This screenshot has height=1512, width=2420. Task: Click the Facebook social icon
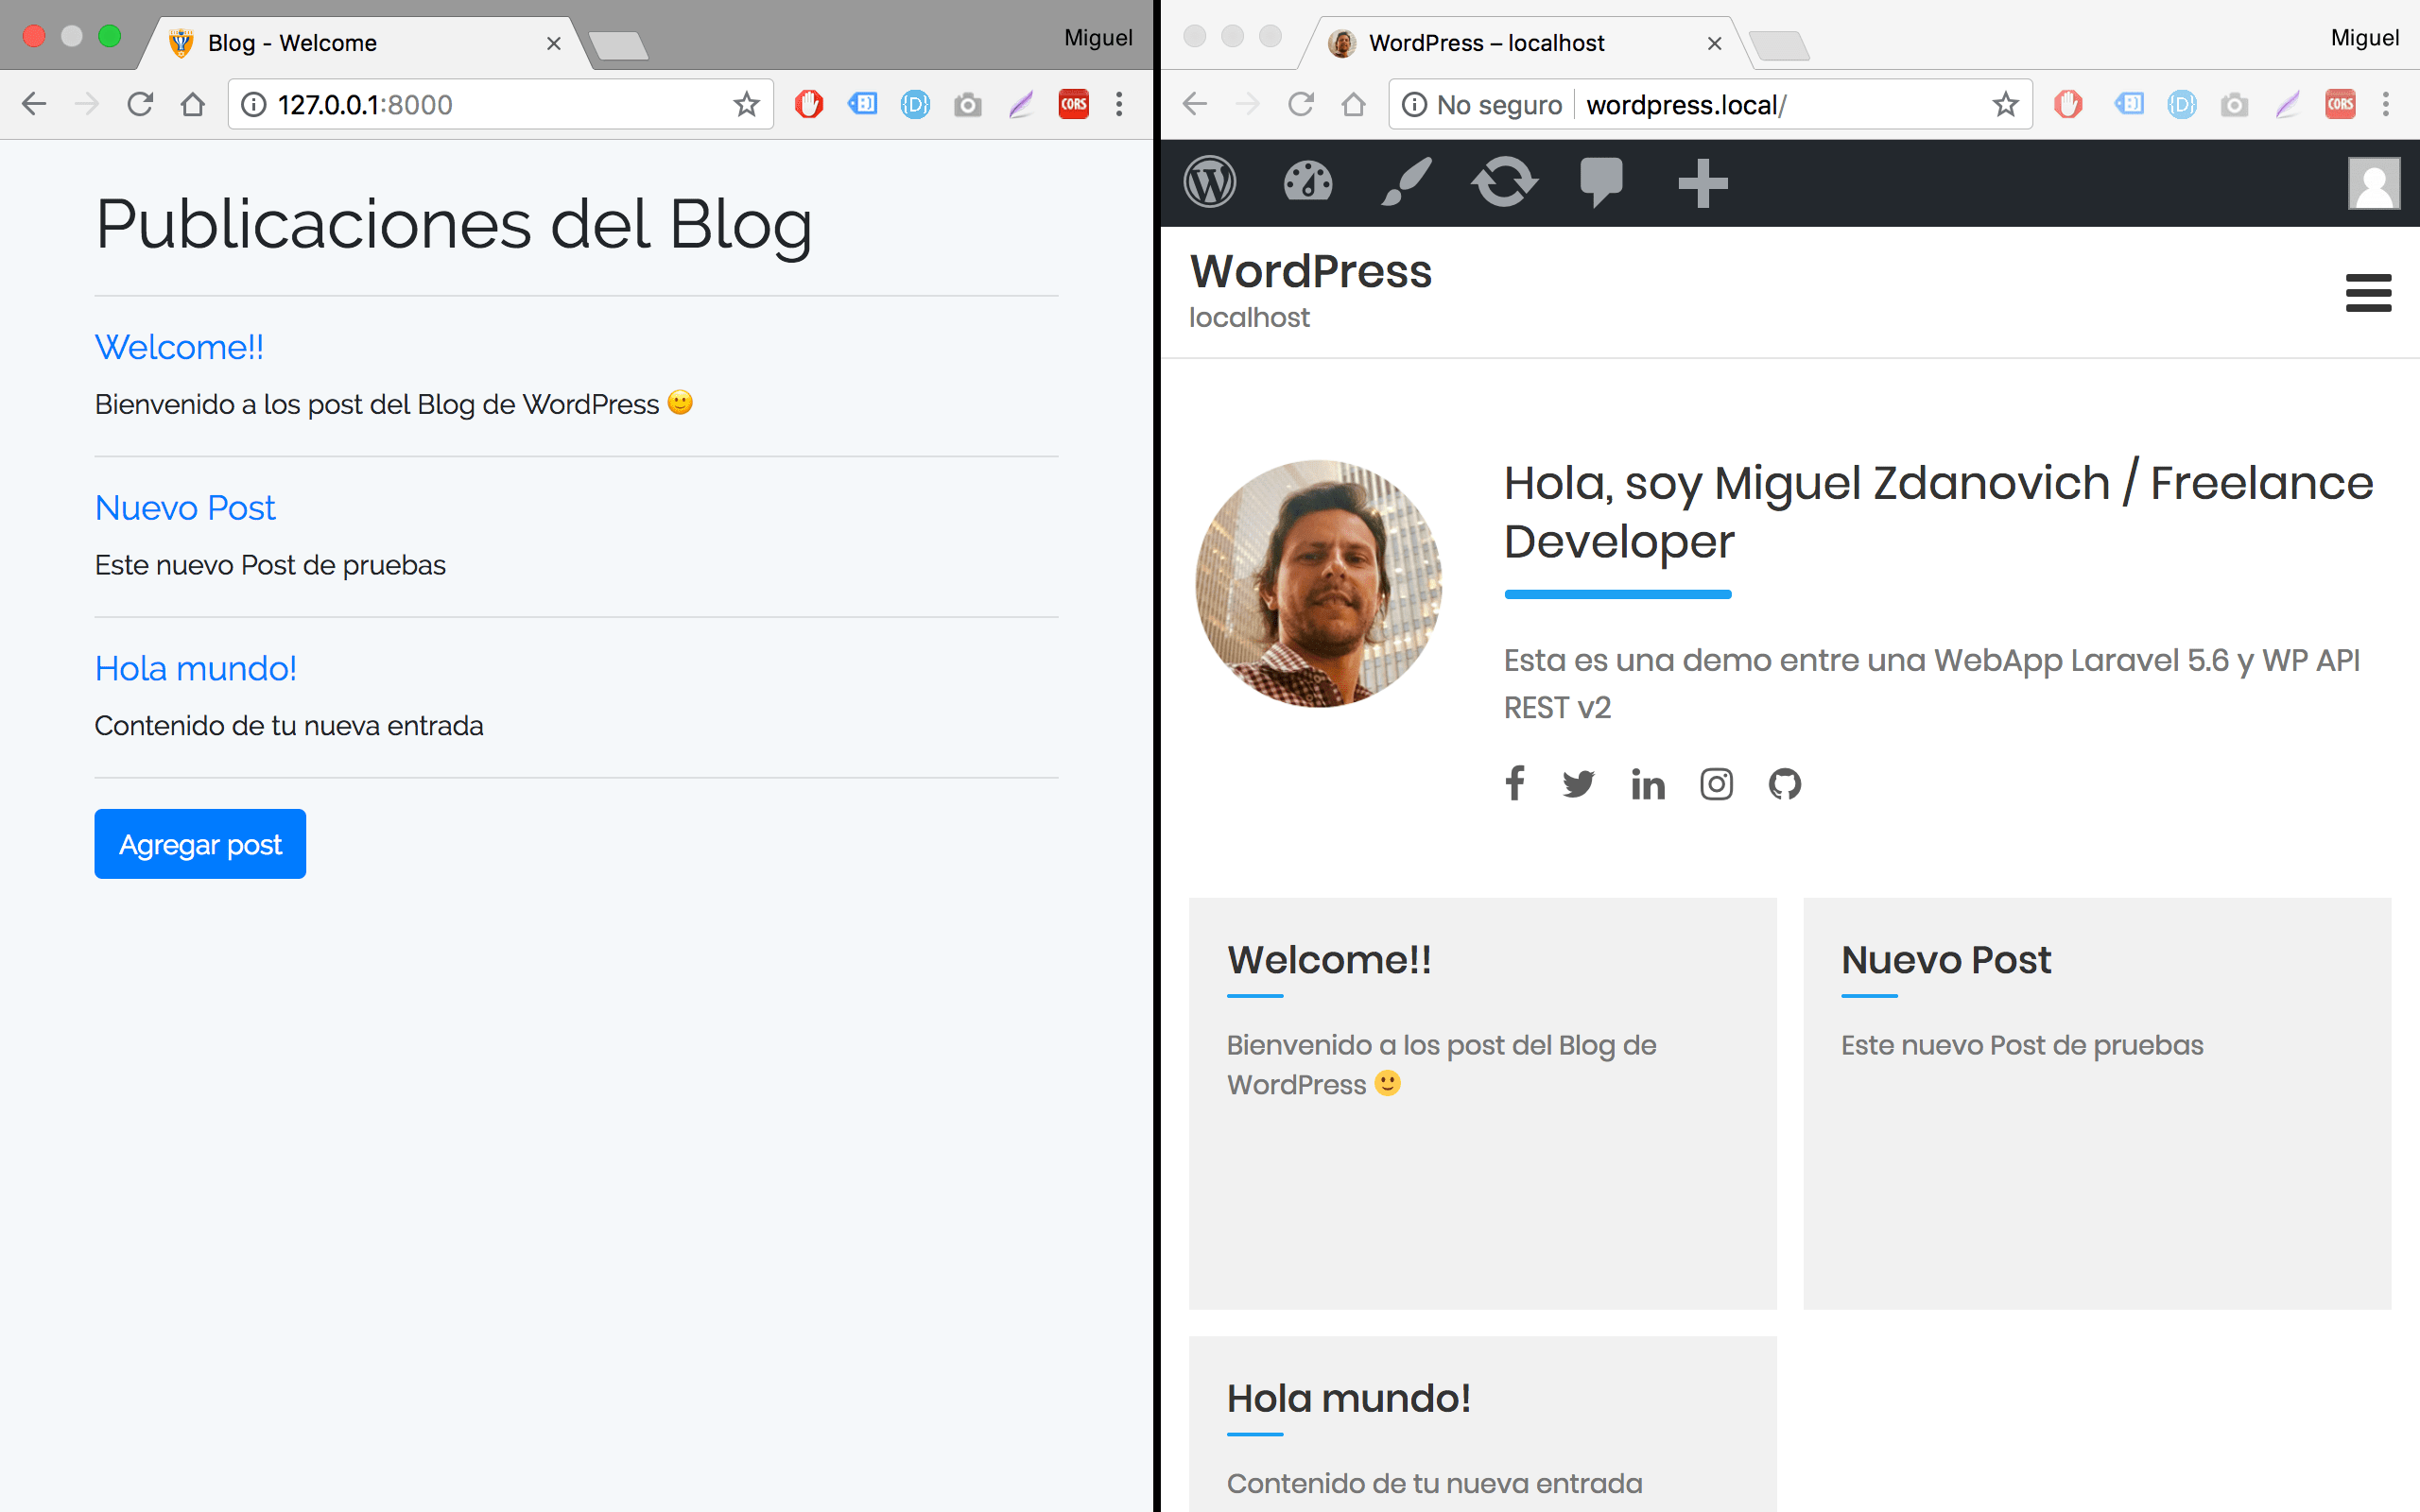coord(1514,784)
